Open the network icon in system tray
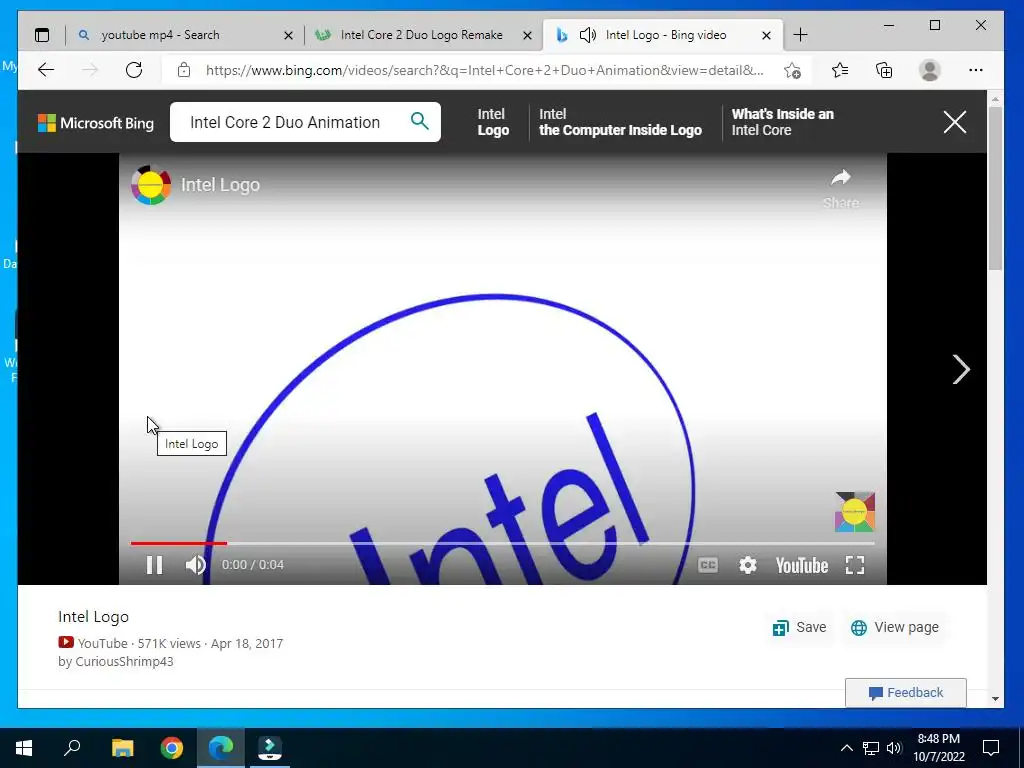 [871, 748]
